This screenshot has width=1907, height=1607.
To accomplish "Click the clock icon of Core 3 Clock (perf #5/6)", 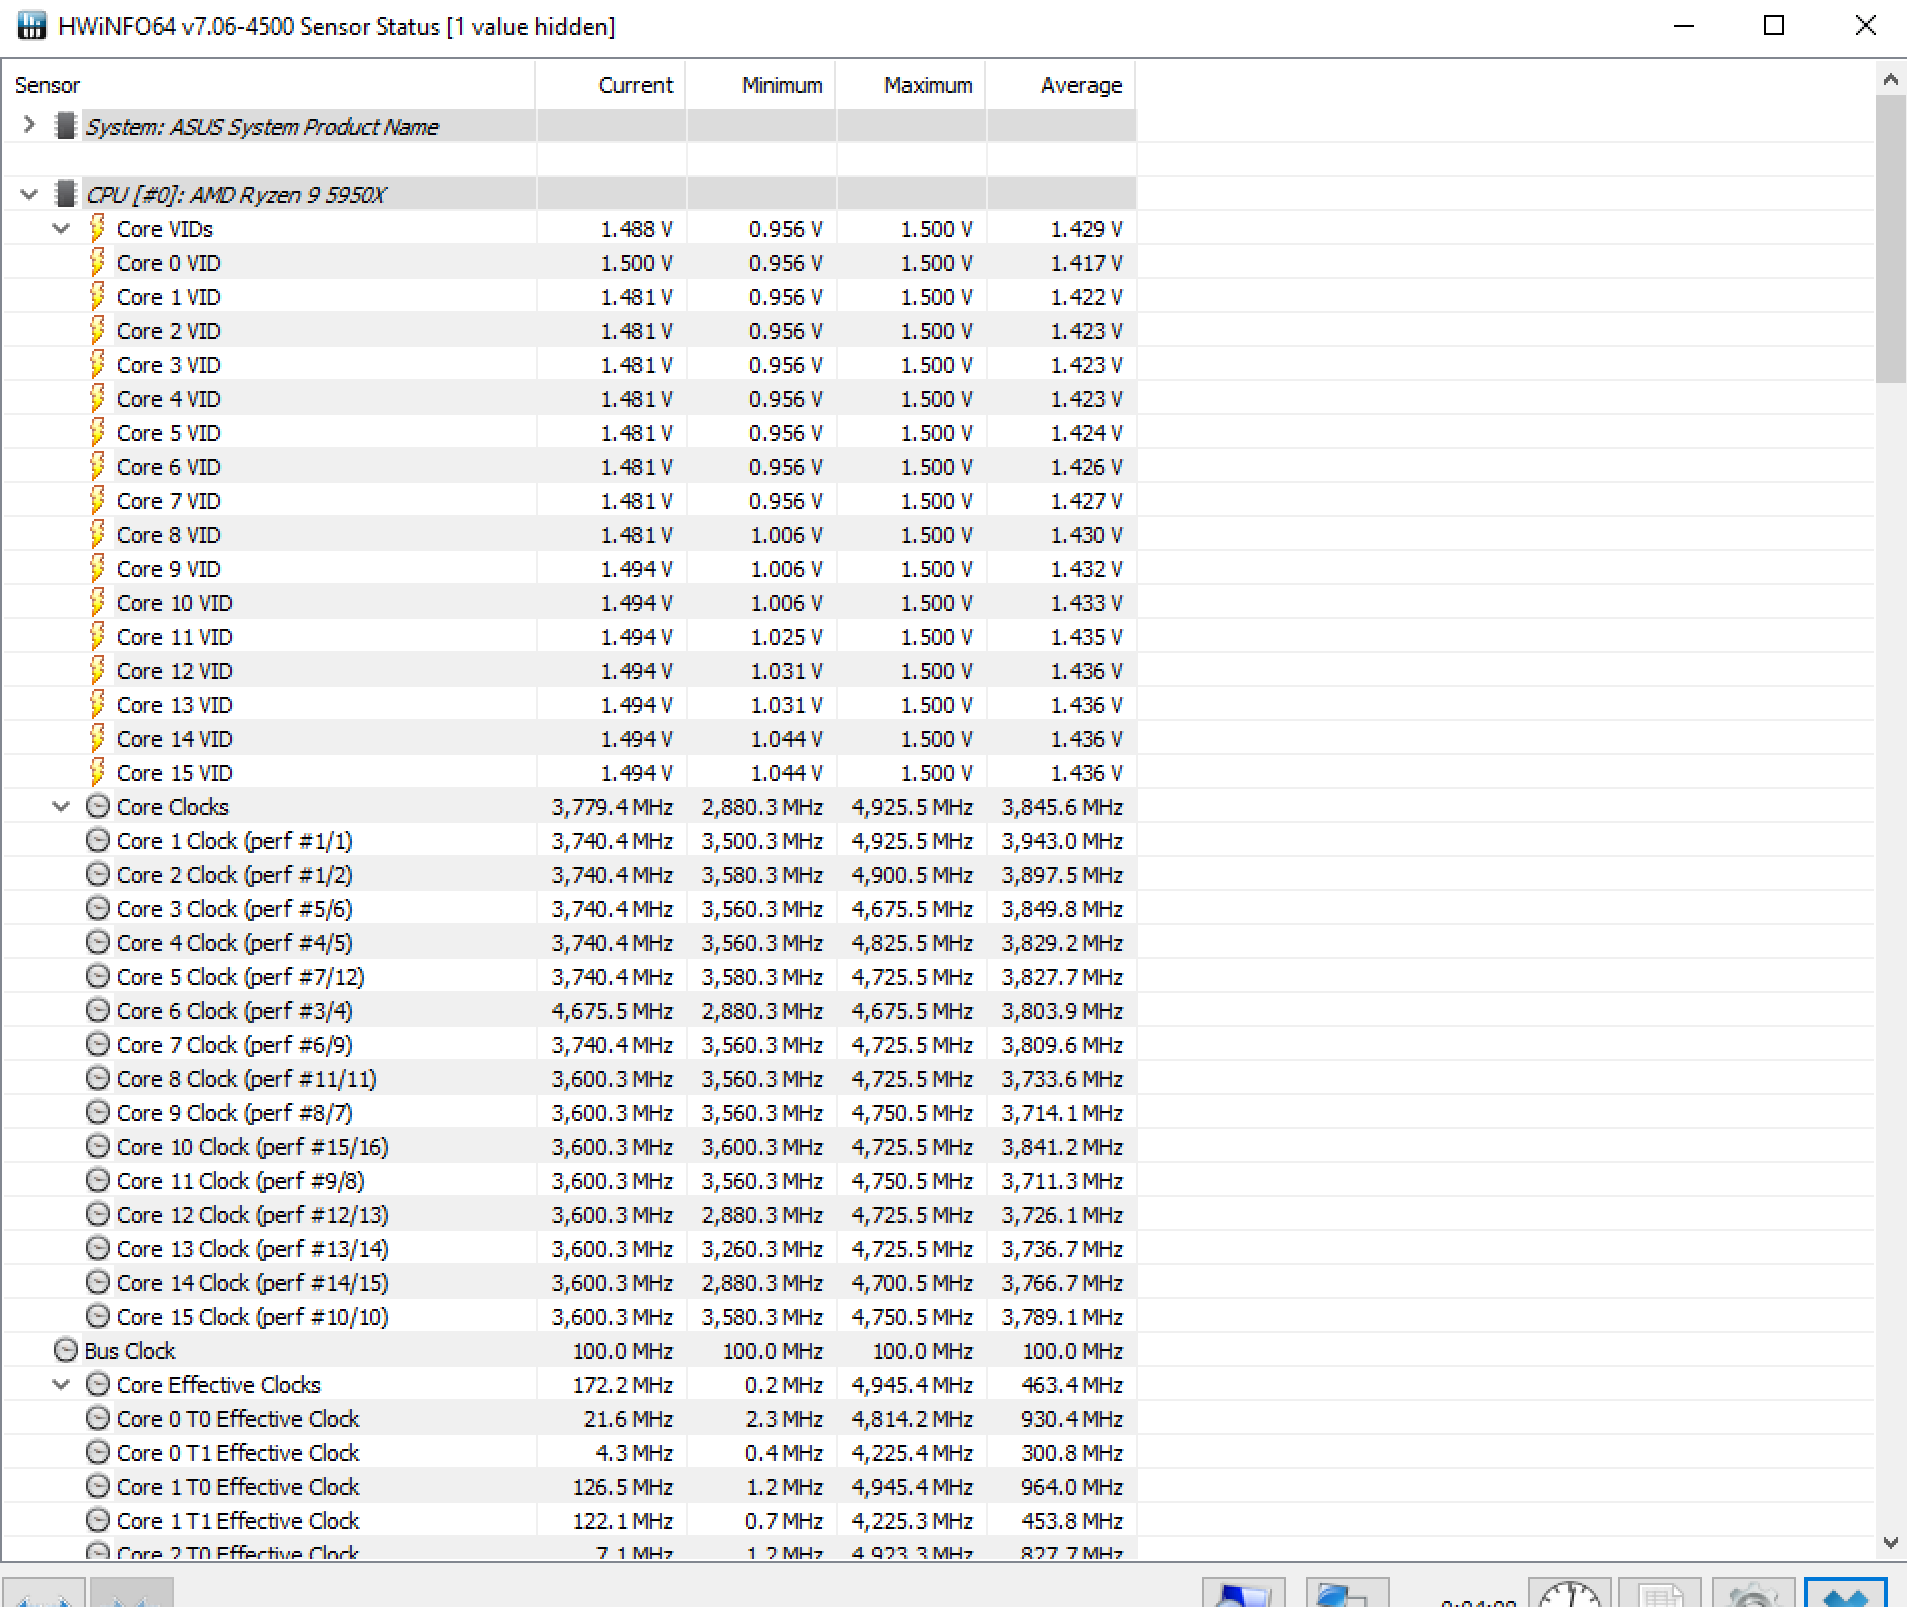I will pos(98,908).
